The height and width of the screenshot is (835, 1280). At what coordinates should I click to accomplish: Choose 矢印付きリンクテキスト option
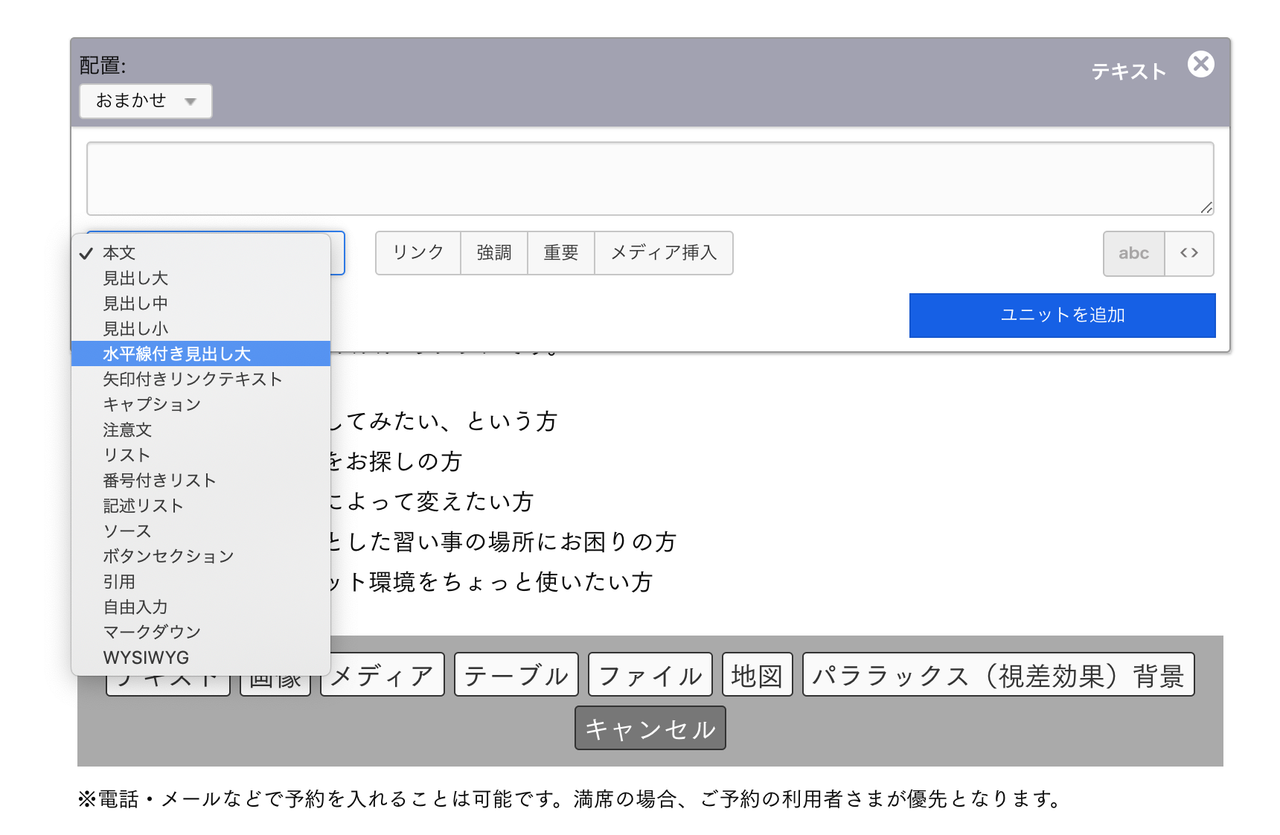(x=193, y=379)
